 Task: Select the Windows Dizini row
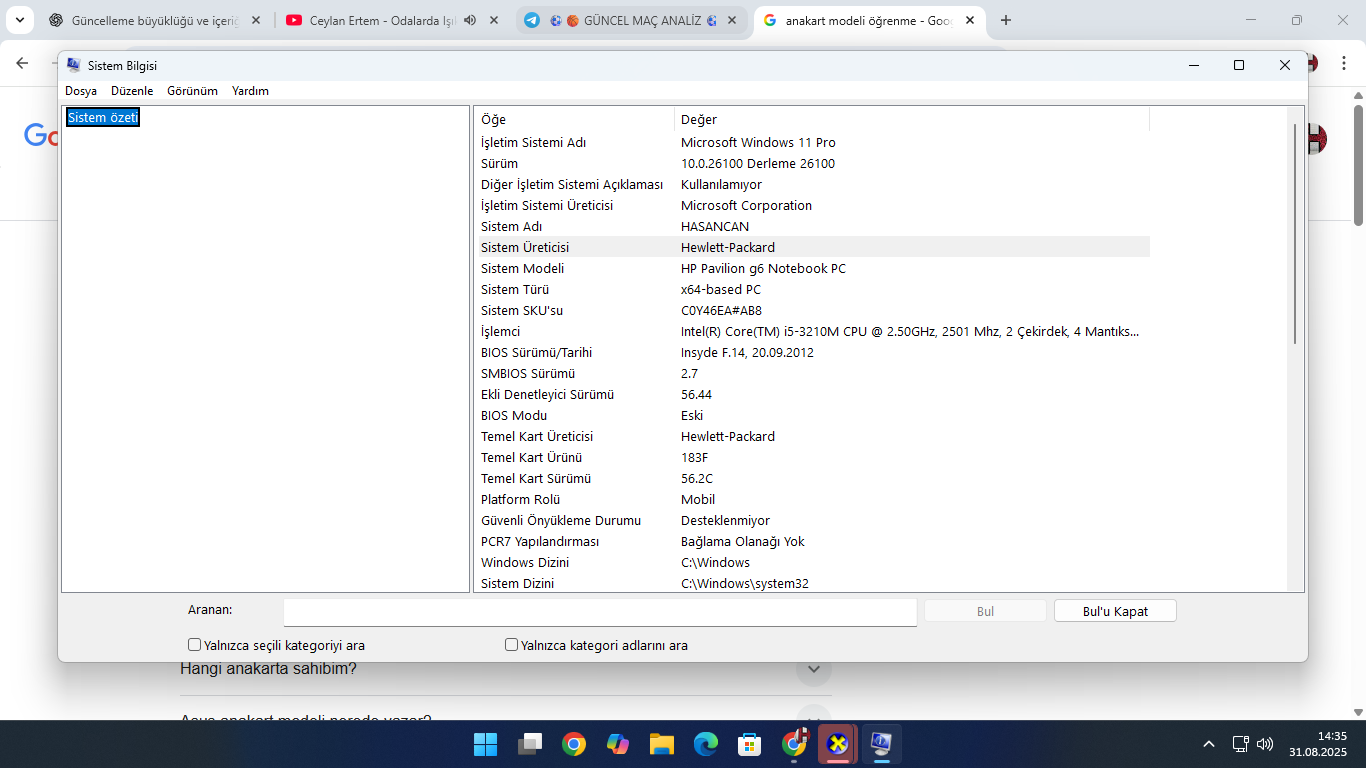coord(812,563)
